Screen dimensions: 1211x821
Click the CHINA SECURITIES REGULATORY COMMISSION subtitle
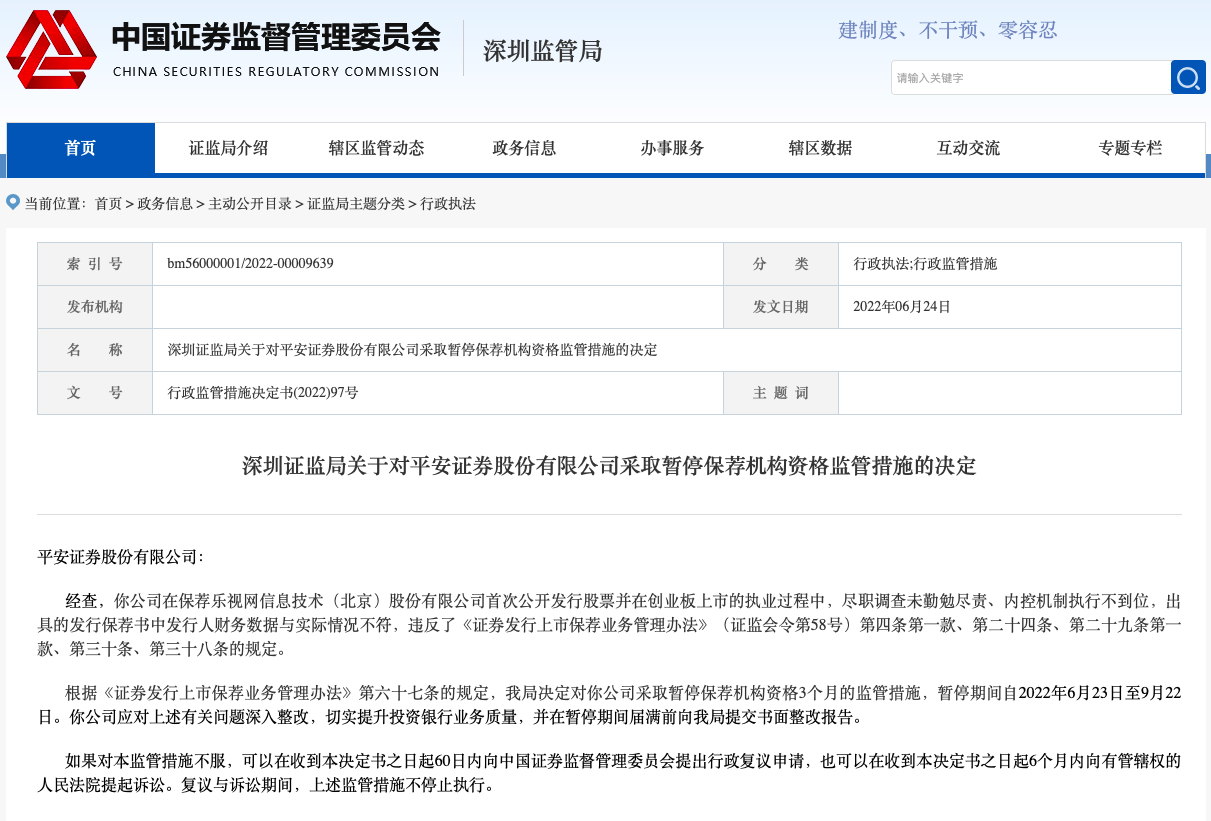(276, 72)
